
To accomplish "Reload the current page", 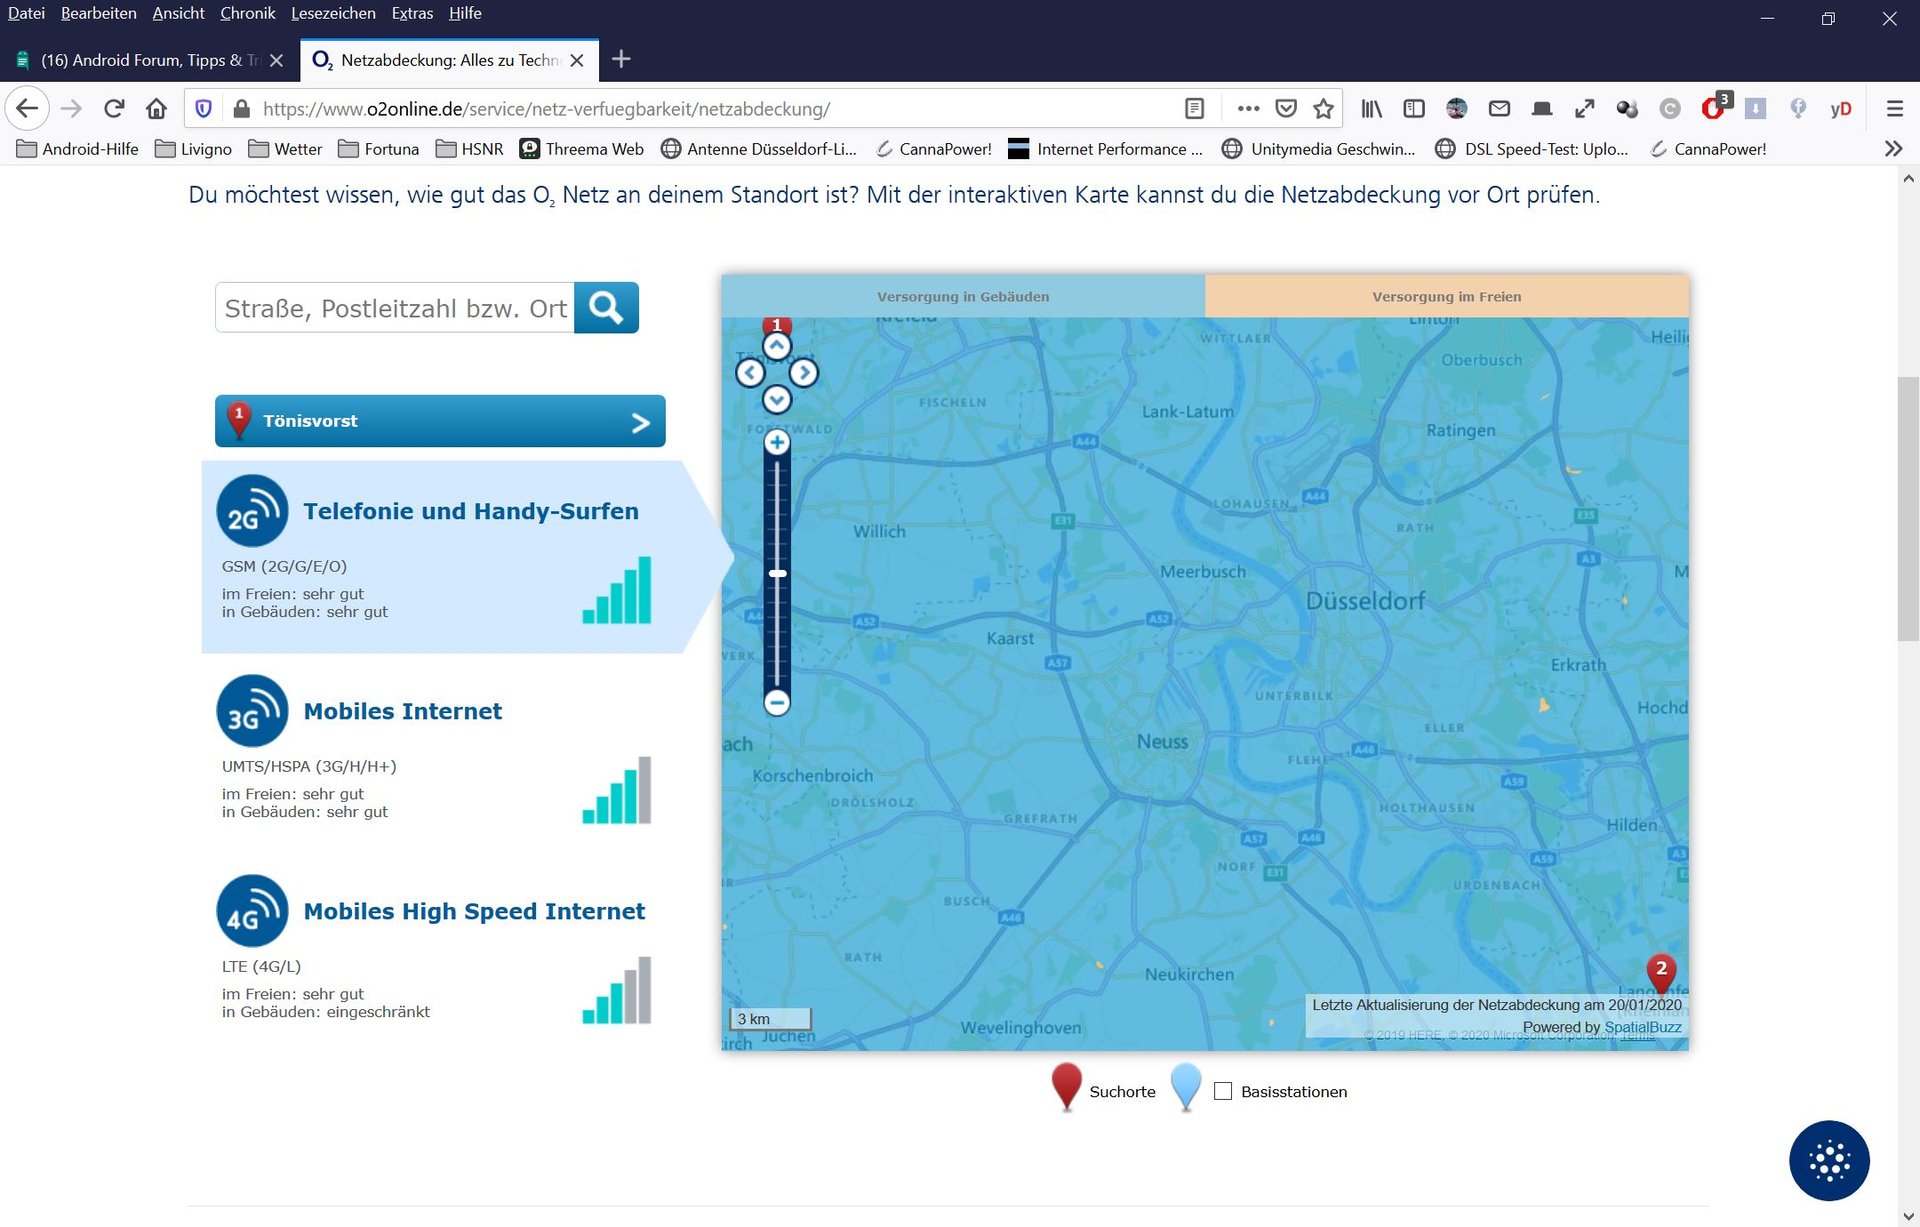I will 114,108.
